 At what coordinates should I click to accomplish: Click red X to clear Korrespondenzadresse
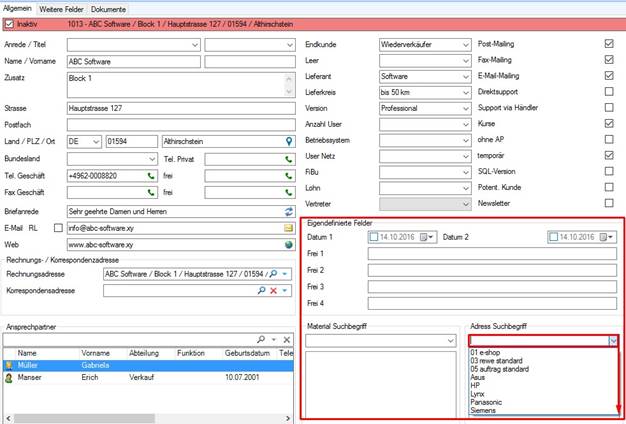pos(273,291)
